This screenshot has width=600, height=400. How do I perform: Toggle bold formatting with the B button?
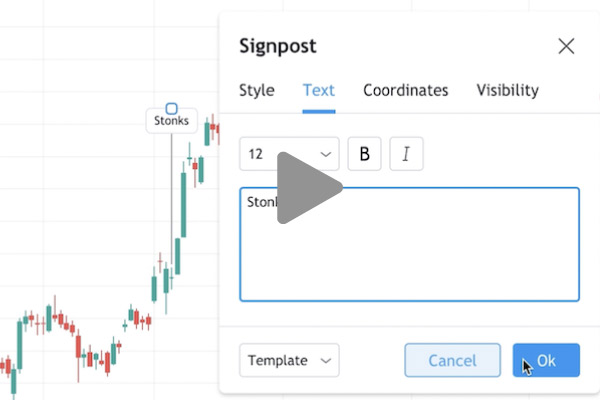(364, 154)
